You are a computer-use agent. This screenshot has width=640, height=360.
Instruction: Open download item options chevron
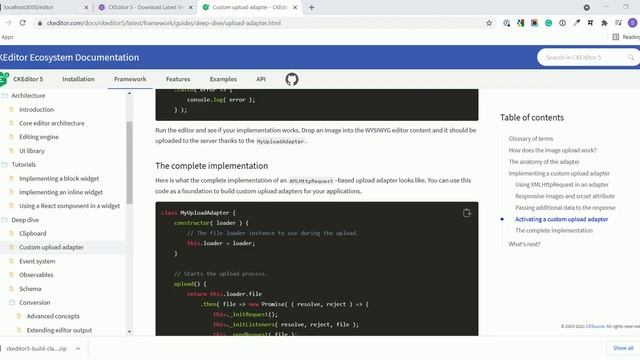pos(78,349)
